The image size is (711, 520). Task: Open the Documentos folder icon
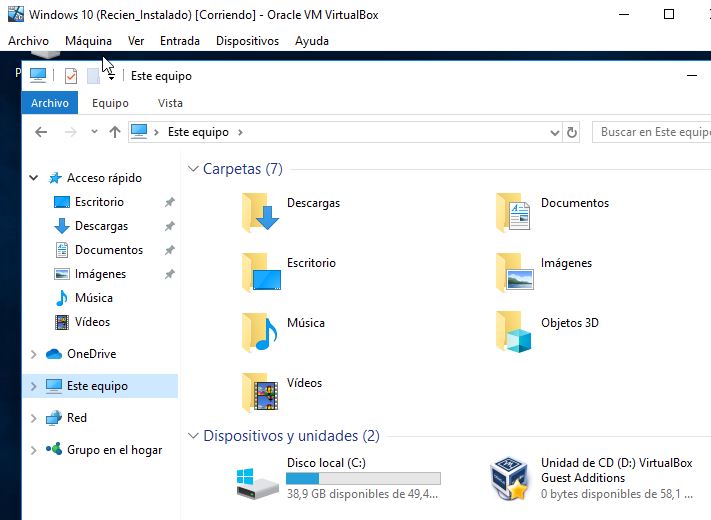[x=516, y=211]
